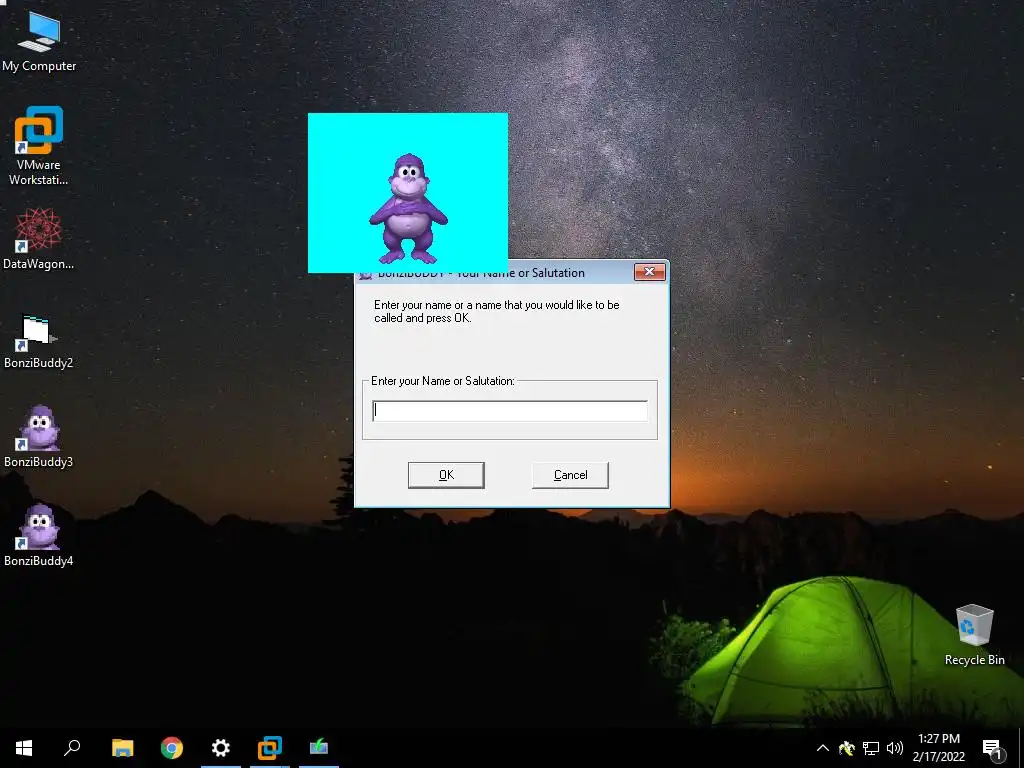Viewport: 1024px width, 768px height.
Task: Launch Google Chrome from the taskbar
Action: point(172,748)
